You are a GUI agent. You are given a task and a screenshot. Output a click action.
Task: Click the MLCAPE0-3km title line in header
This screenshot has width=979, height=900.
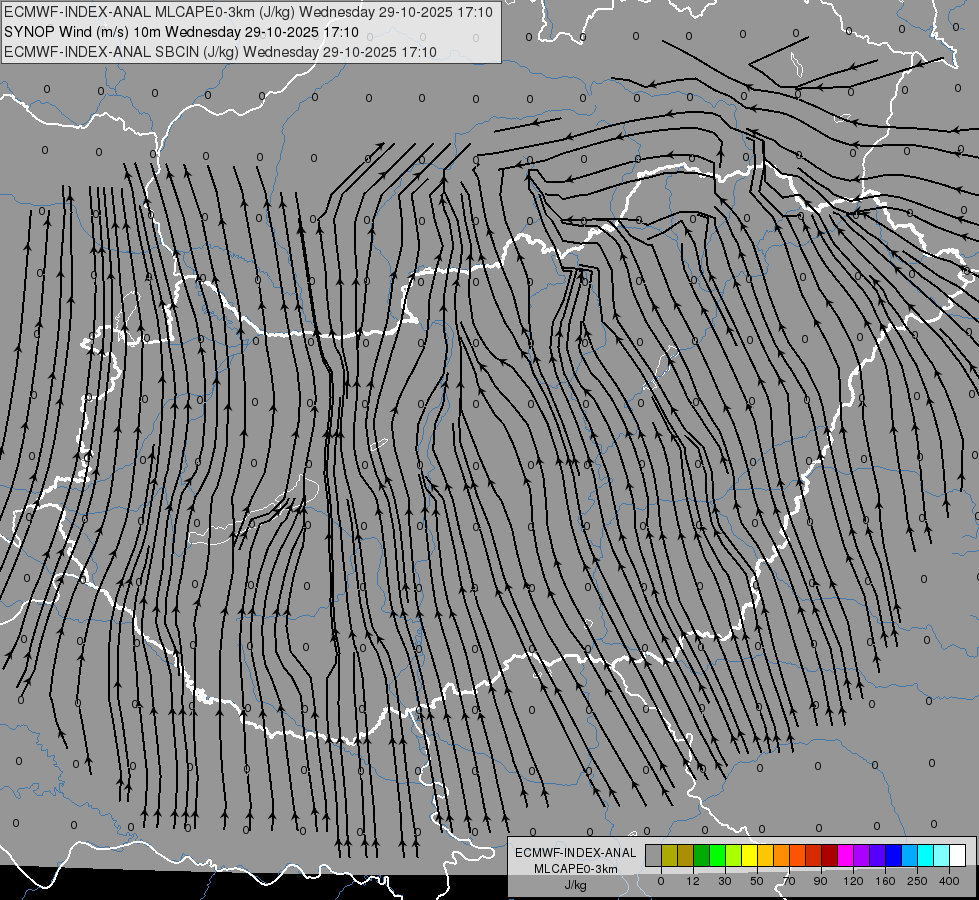(248, 12)
